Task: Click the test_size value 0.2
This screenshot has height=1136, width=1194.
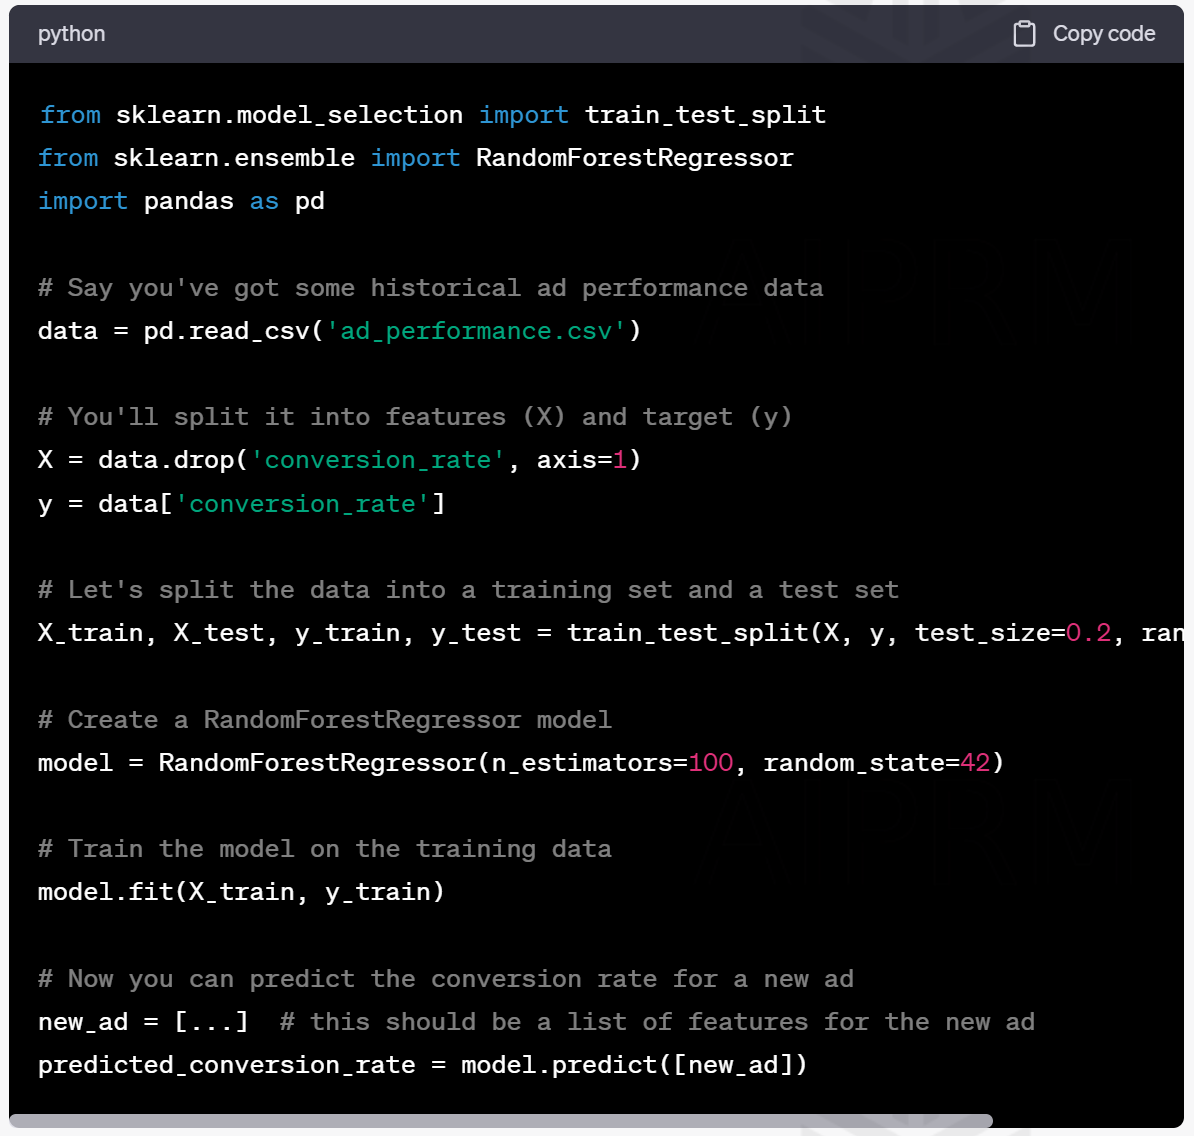Action: pos(1088,633)
